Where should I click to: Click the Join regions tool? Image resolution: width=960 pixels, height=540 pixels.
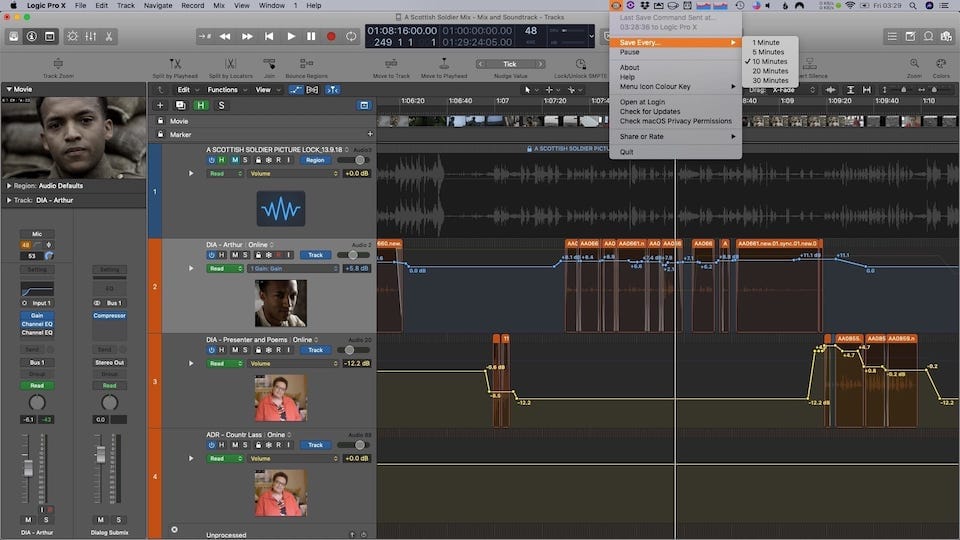(269, 63)
